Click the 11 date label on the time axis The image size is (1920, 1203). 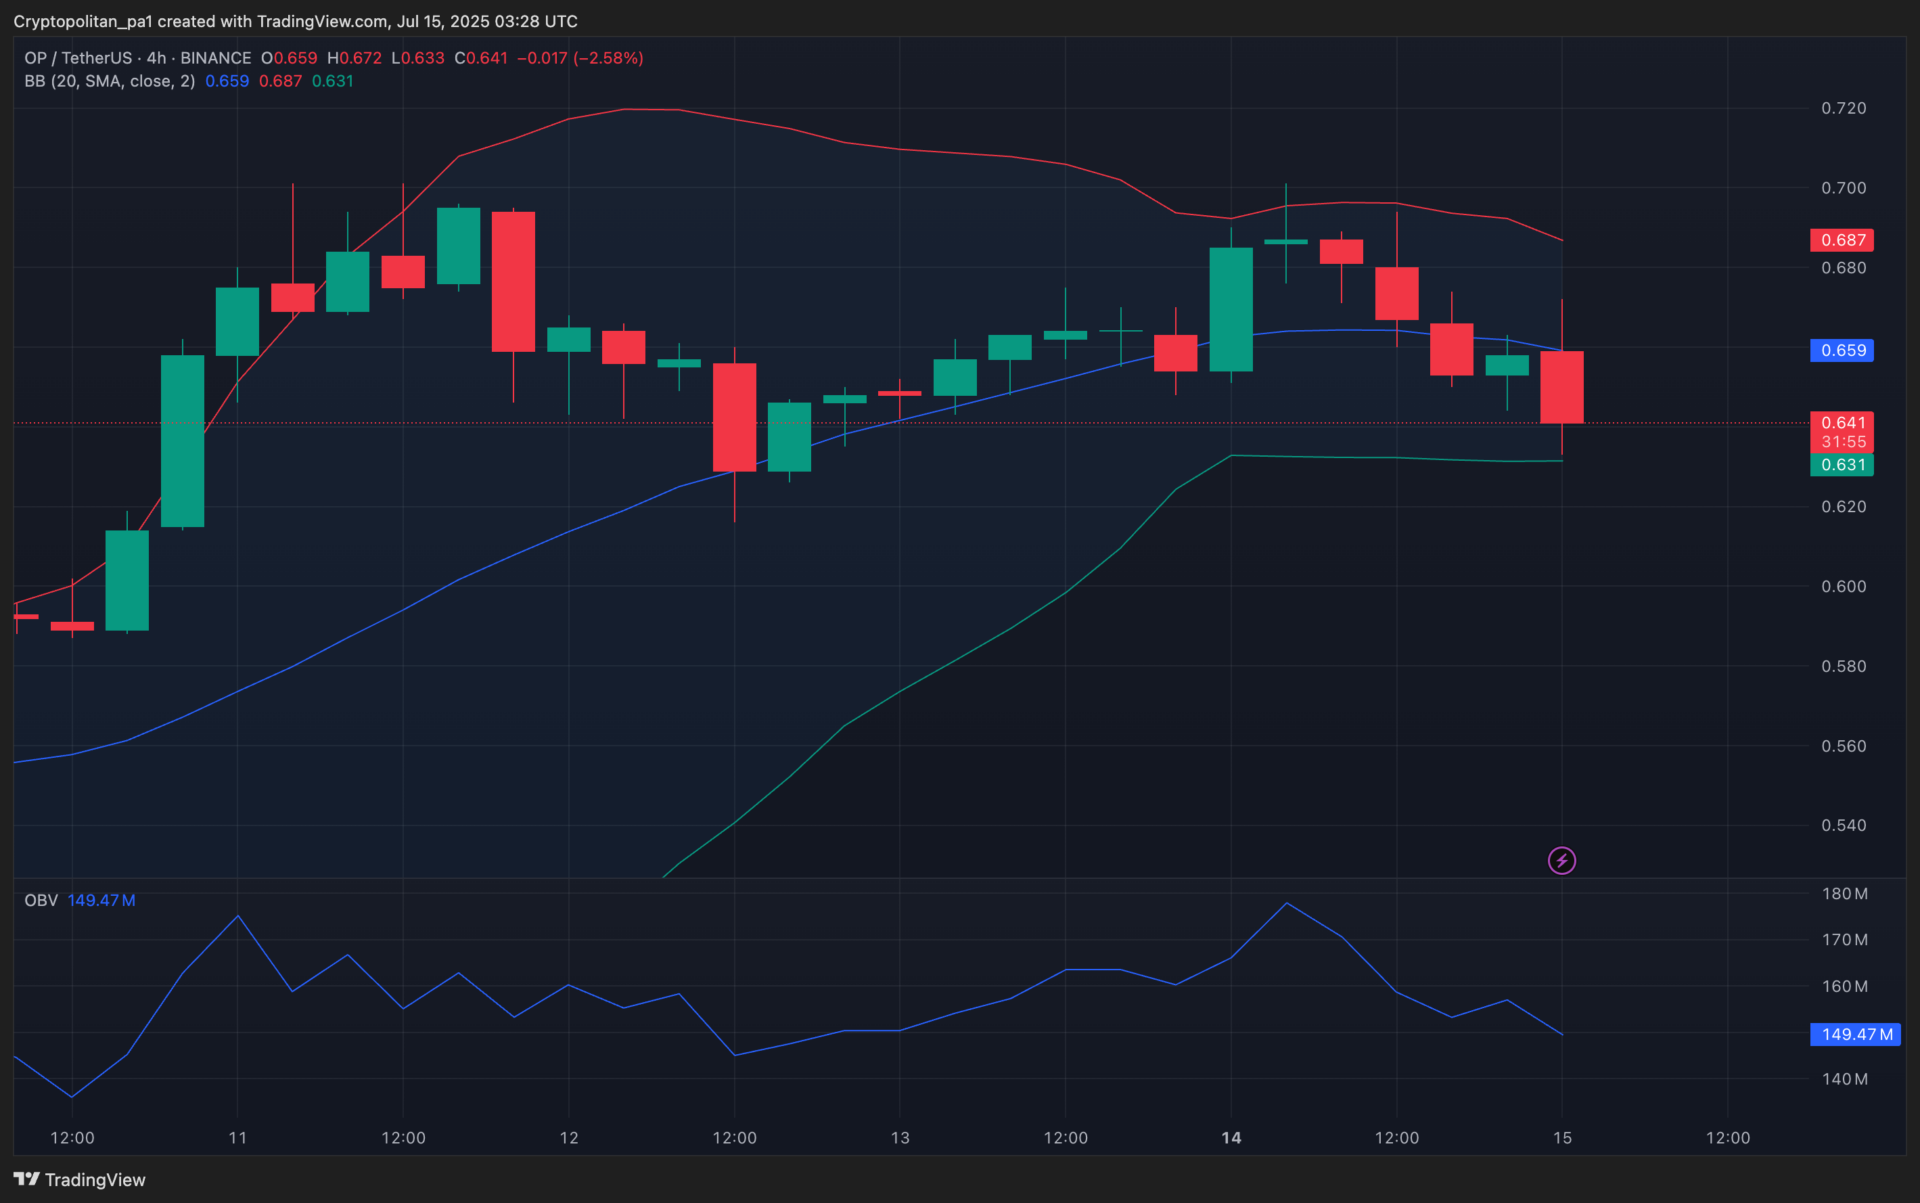tap(237, 1137)
